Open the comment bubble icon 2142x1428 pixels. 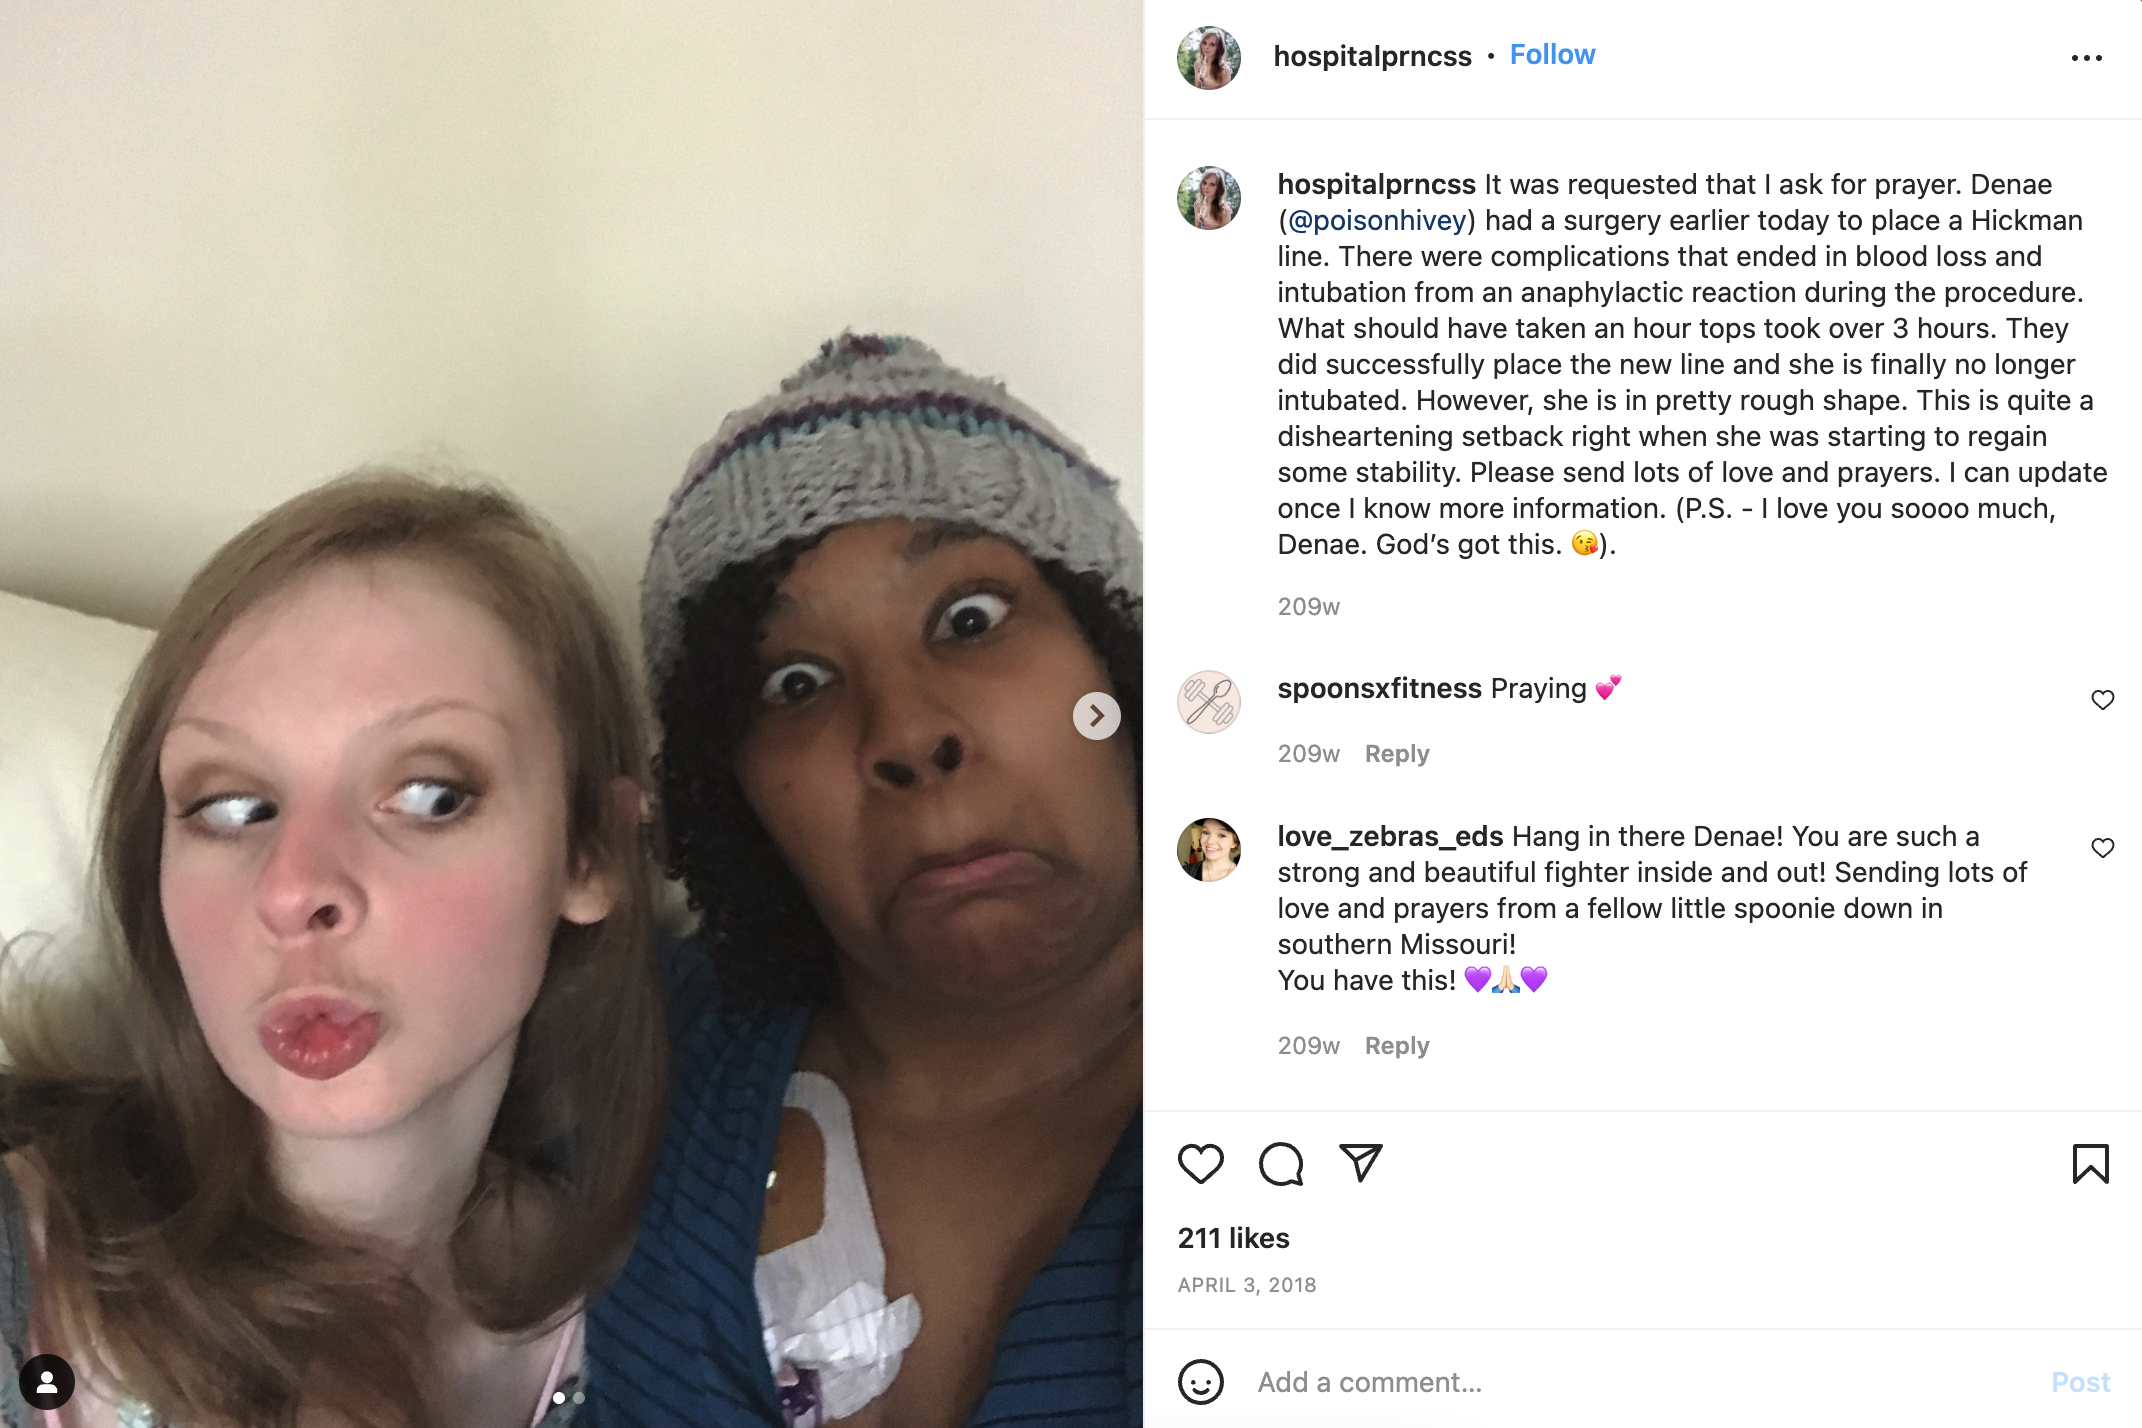[x=1281, y=1164]
